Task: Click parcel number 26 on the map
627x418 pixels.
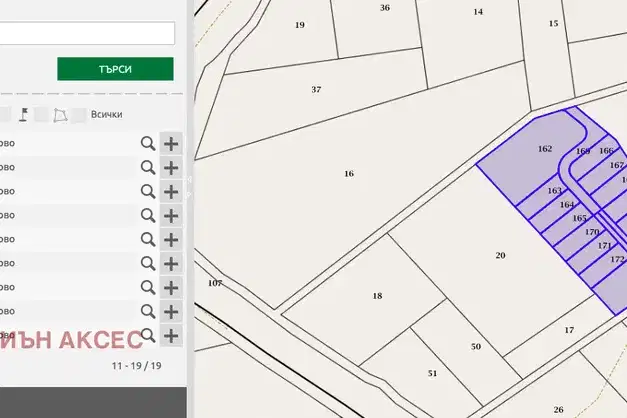Action: pyautogui.click(x=559, y=410)
